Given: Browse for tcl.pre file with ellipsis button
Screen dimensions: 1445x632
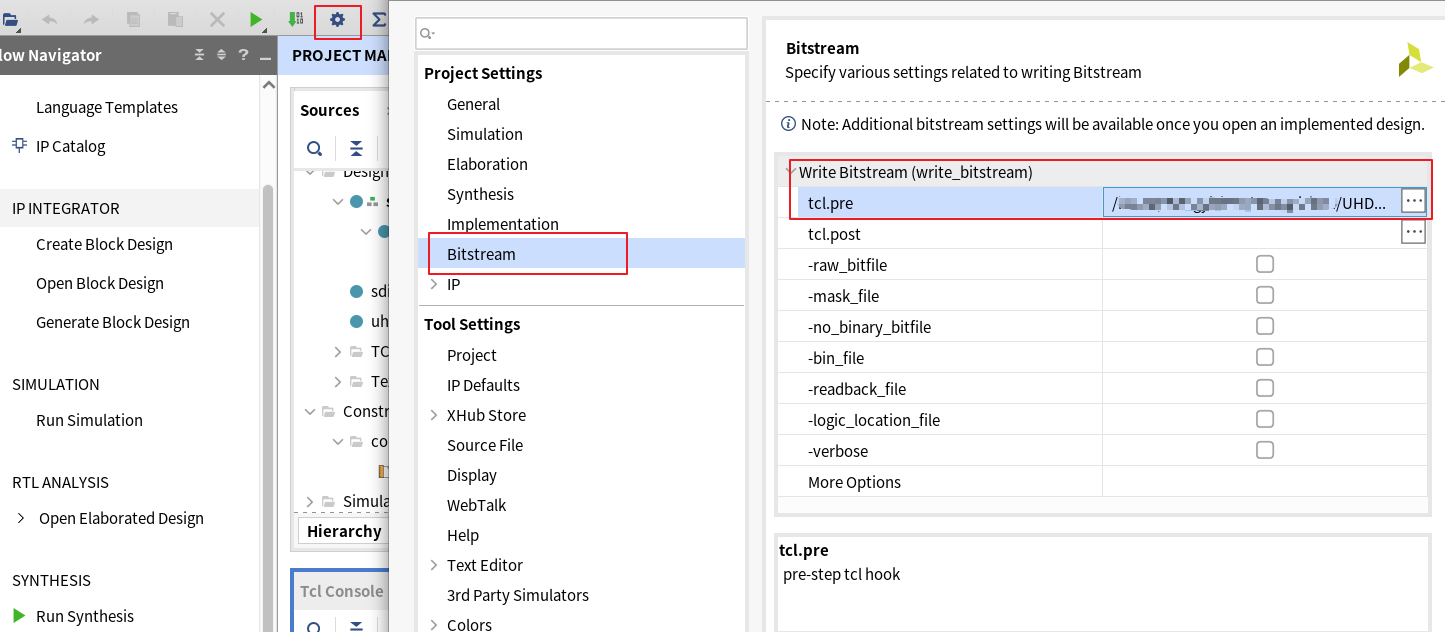Looking at the screenshot, I should pyautogui.click(x=1413, y=201).
